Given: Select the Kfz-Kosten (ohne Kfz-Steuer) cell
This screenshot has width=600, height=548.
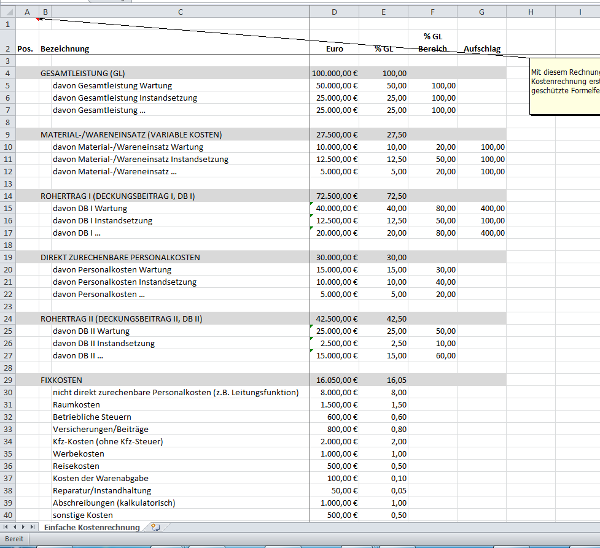Looking at the screenshot, I should pyautogui.click(x=107, y=441).
